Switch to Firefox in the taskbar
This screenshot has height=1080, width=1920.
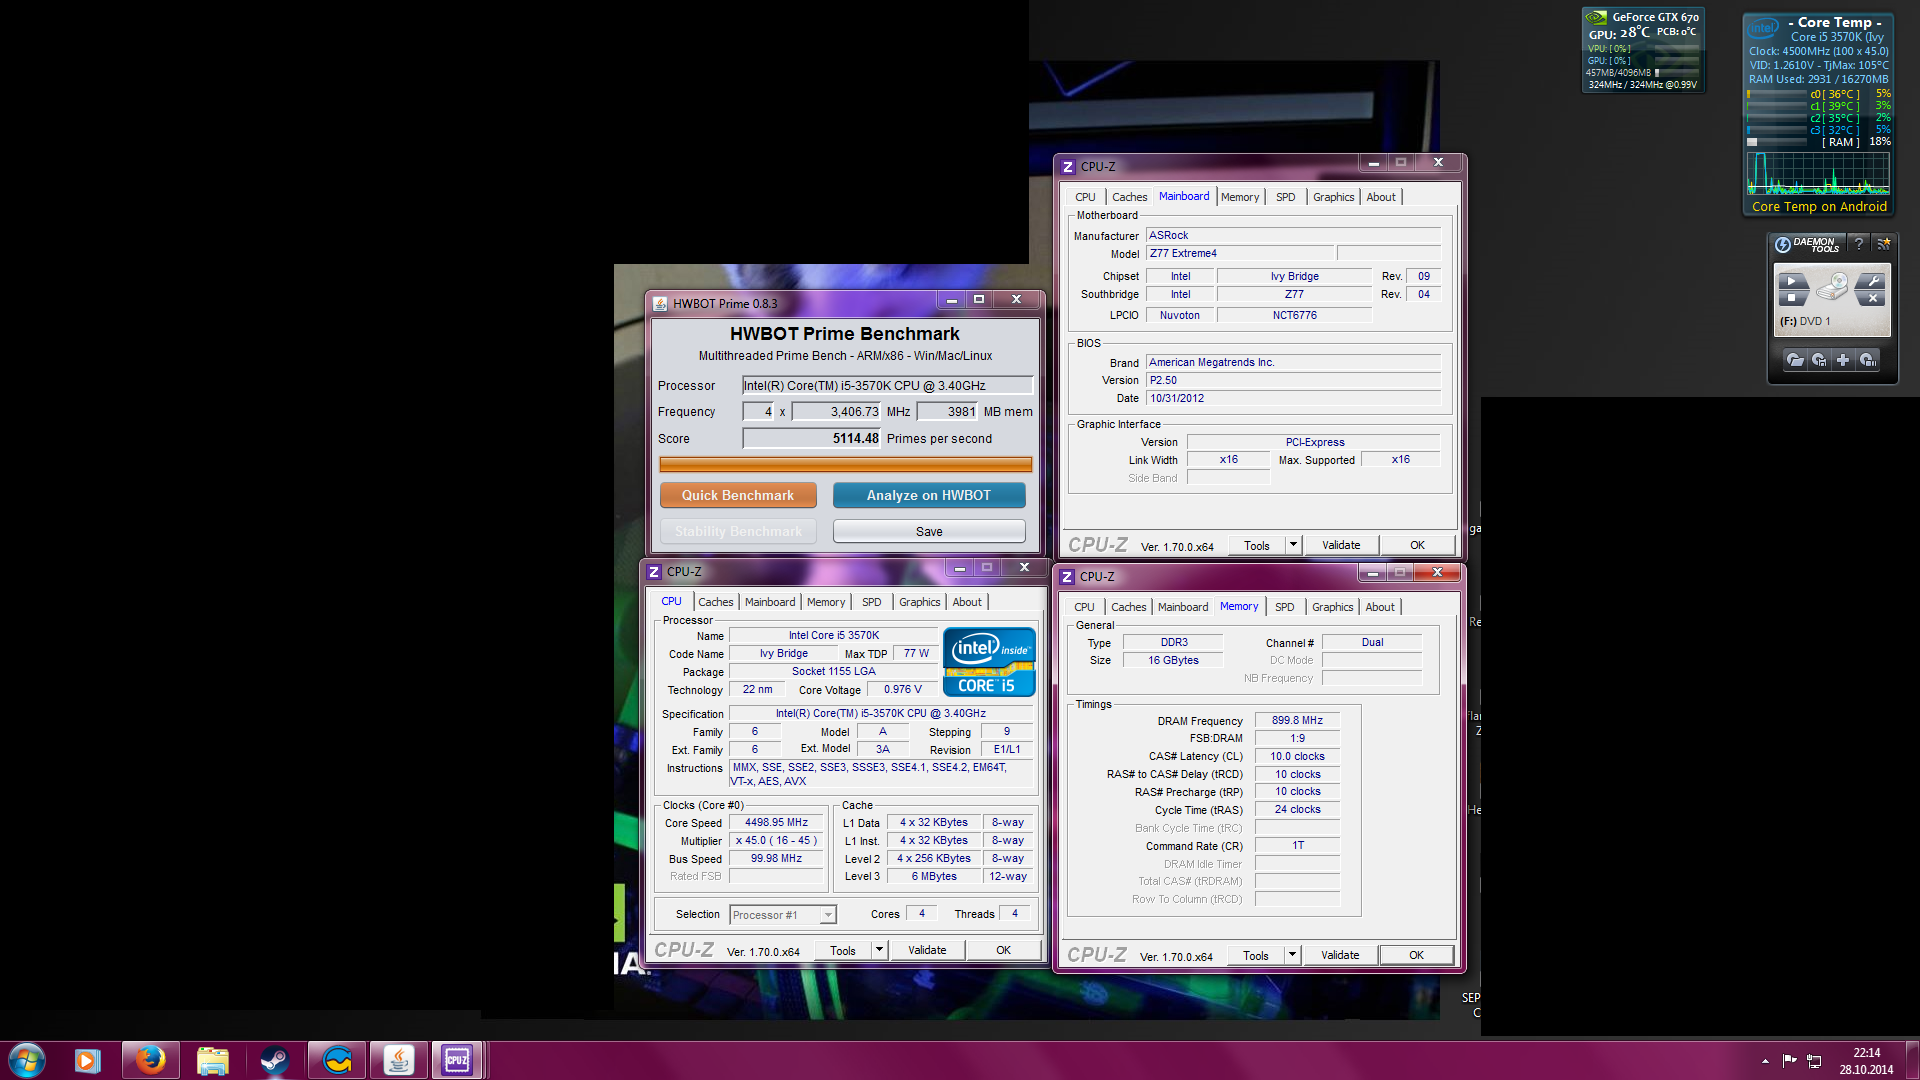click(x=151, y=1060)
